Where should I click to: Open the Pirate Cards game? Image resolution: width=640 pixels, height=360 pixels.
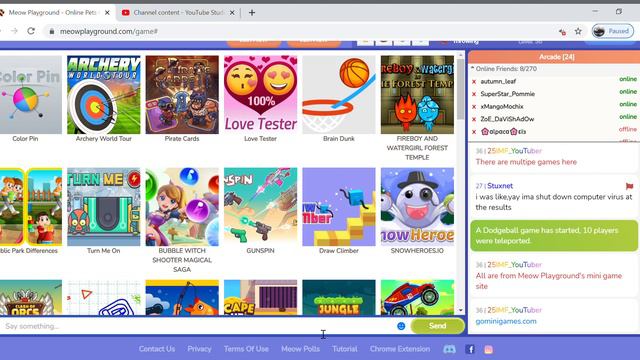tap(182, 95)
